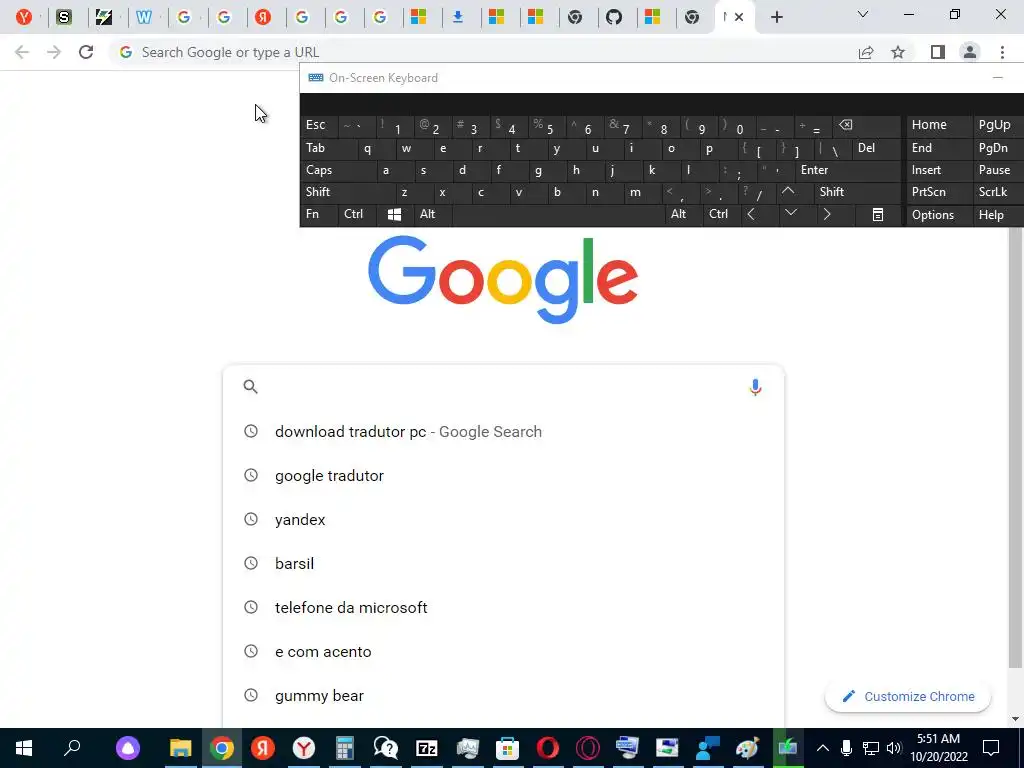Image resolution: width=1024 pixels, height=768 pixels.
Task: Reload the page with the refresh icon
Action: (86, 52)
